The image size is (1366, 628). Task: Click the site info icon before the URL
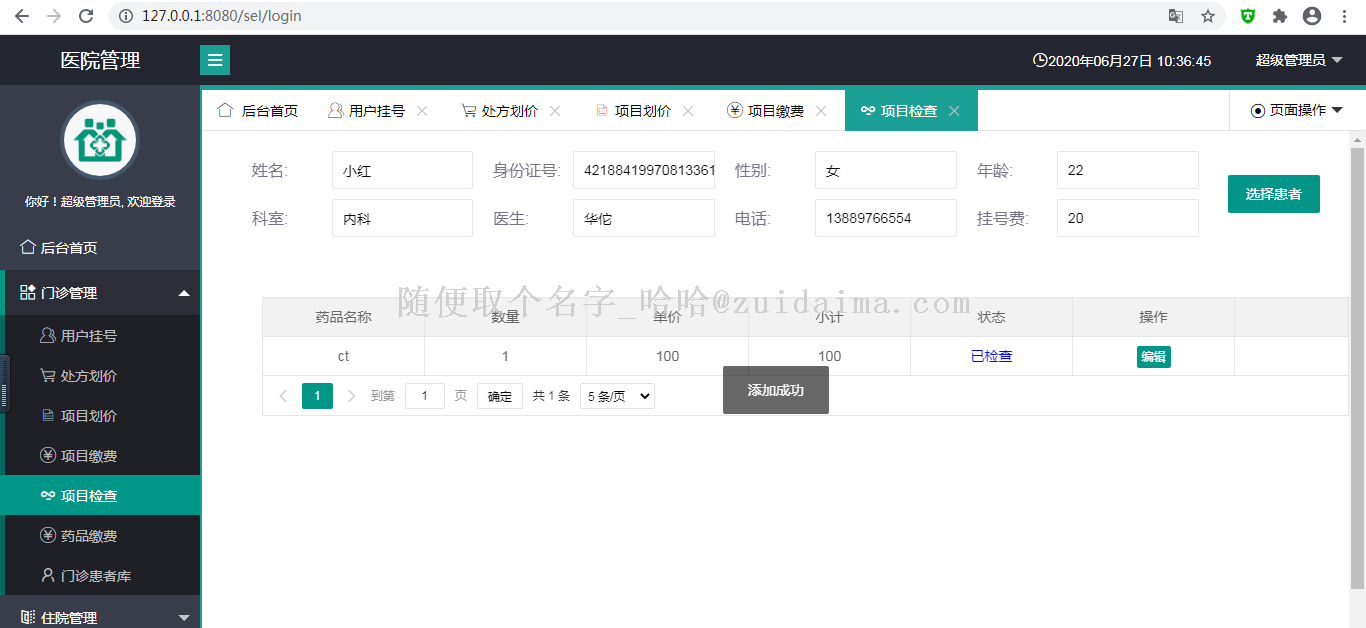(126, 16)
